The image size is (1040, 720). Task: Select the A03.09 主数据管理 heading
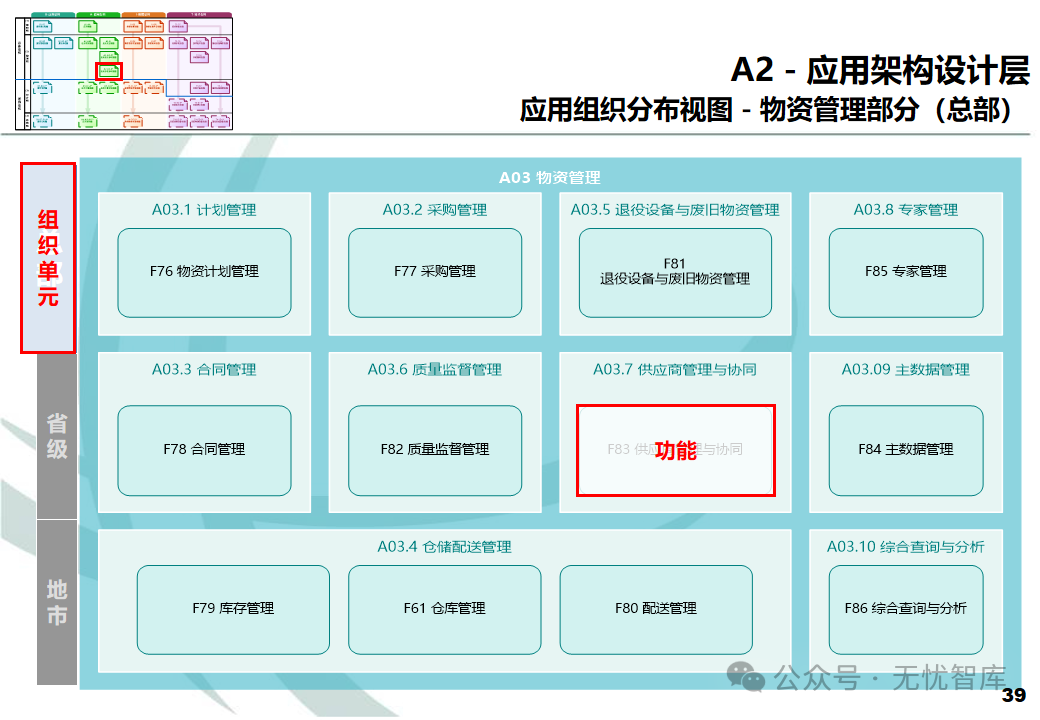pos(906,369)
